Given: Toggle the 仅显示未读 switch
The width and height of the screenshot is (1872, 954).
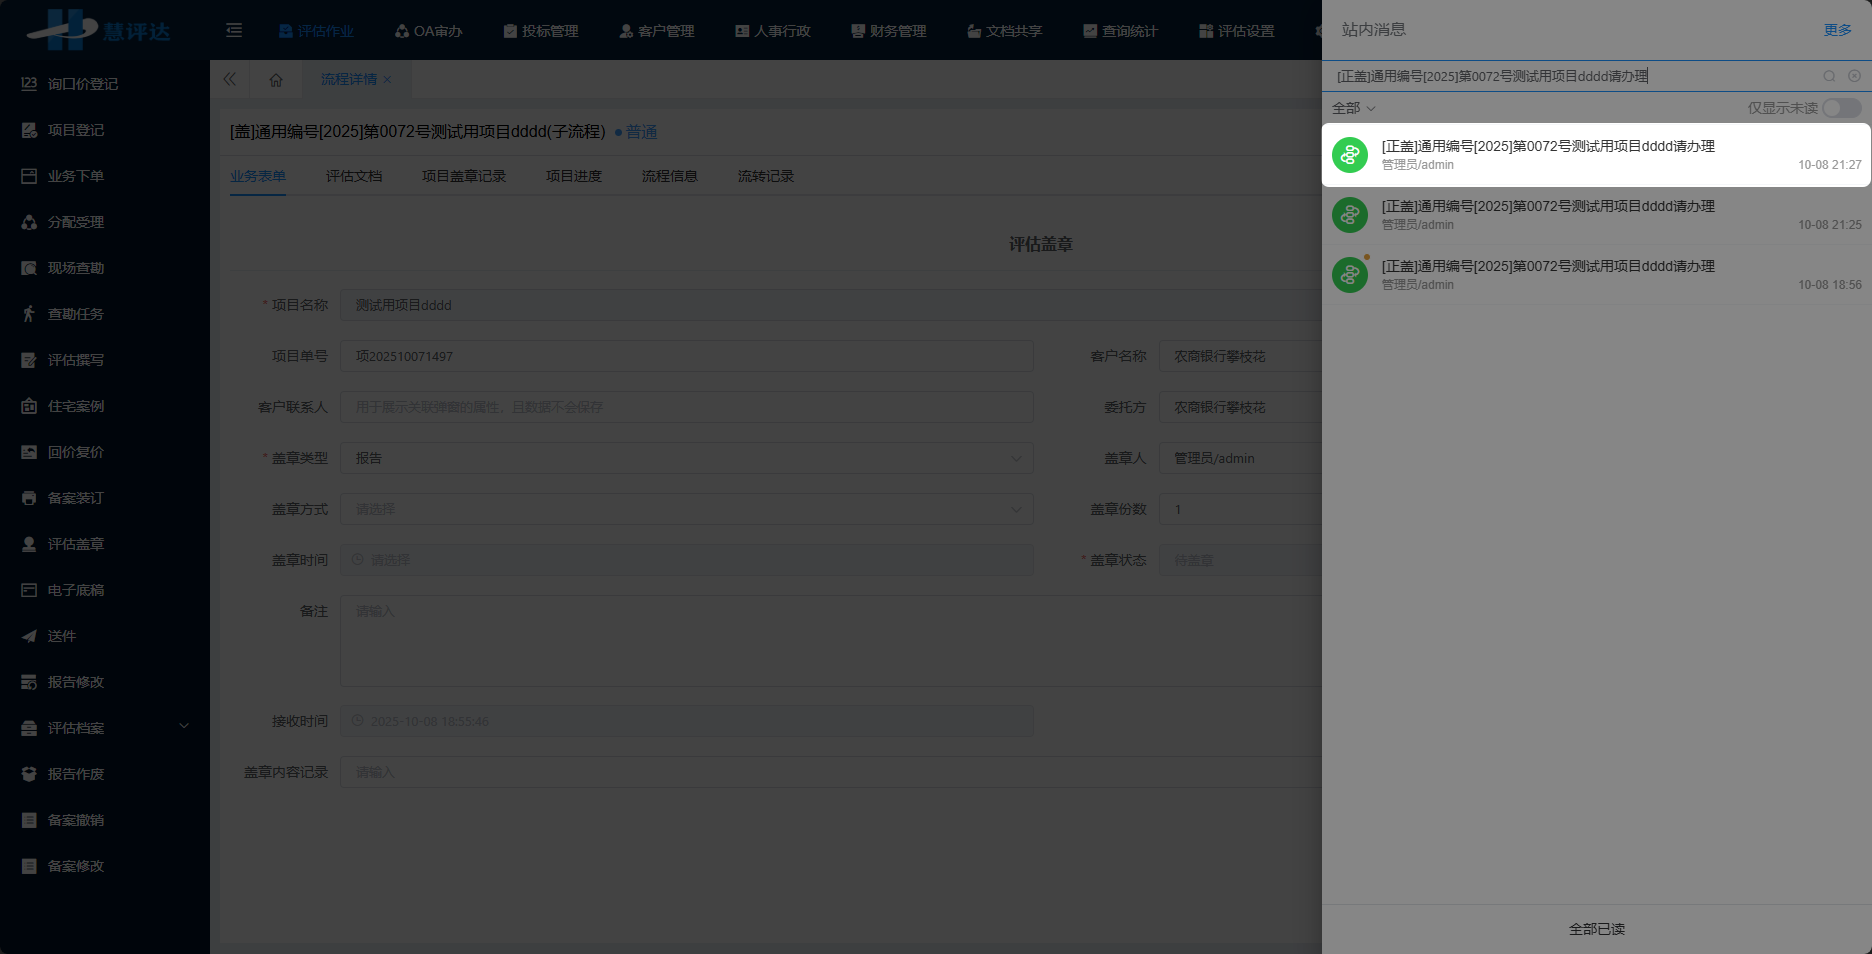Looking at the screenshot, I should coord(1841,108).
